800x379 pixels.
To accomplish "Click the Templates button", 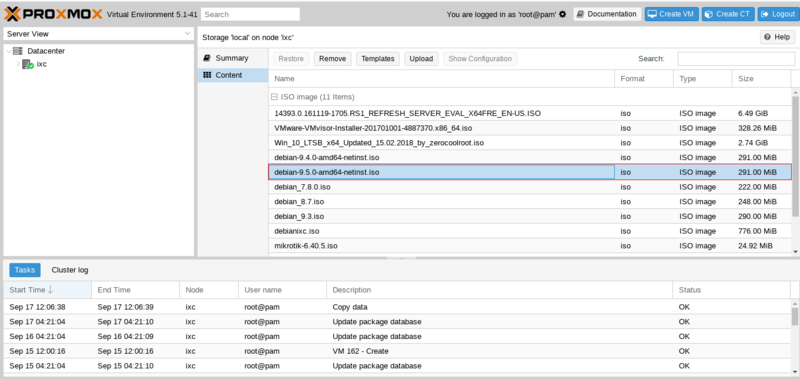I will pos(378,59).
